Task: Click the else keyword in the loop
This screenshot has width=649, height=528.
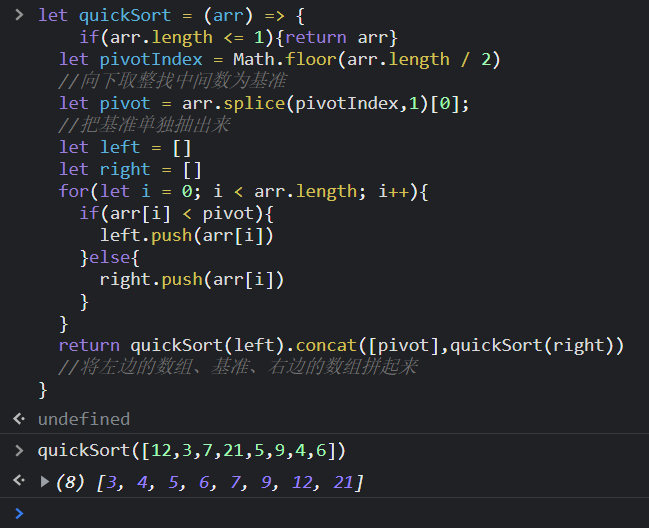Action: [x=110, y=257]
